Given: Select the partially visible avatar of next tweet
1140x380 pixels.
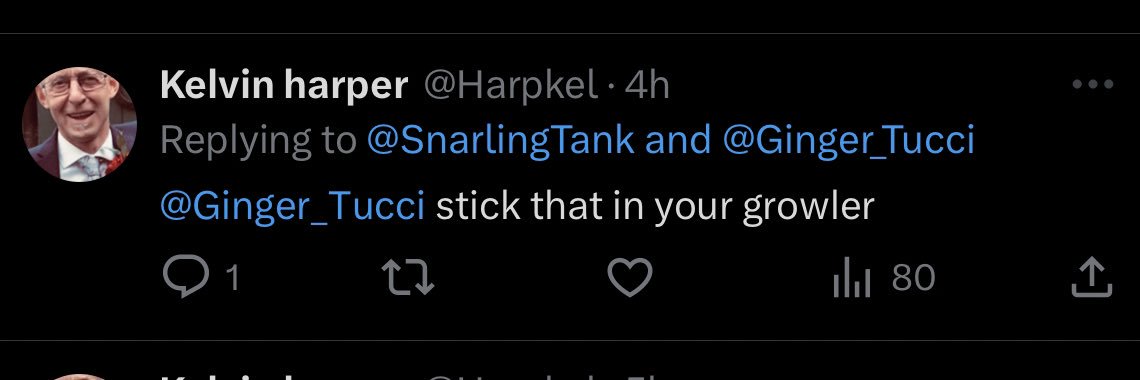Looking at the screenshot, I should [79, 376].
